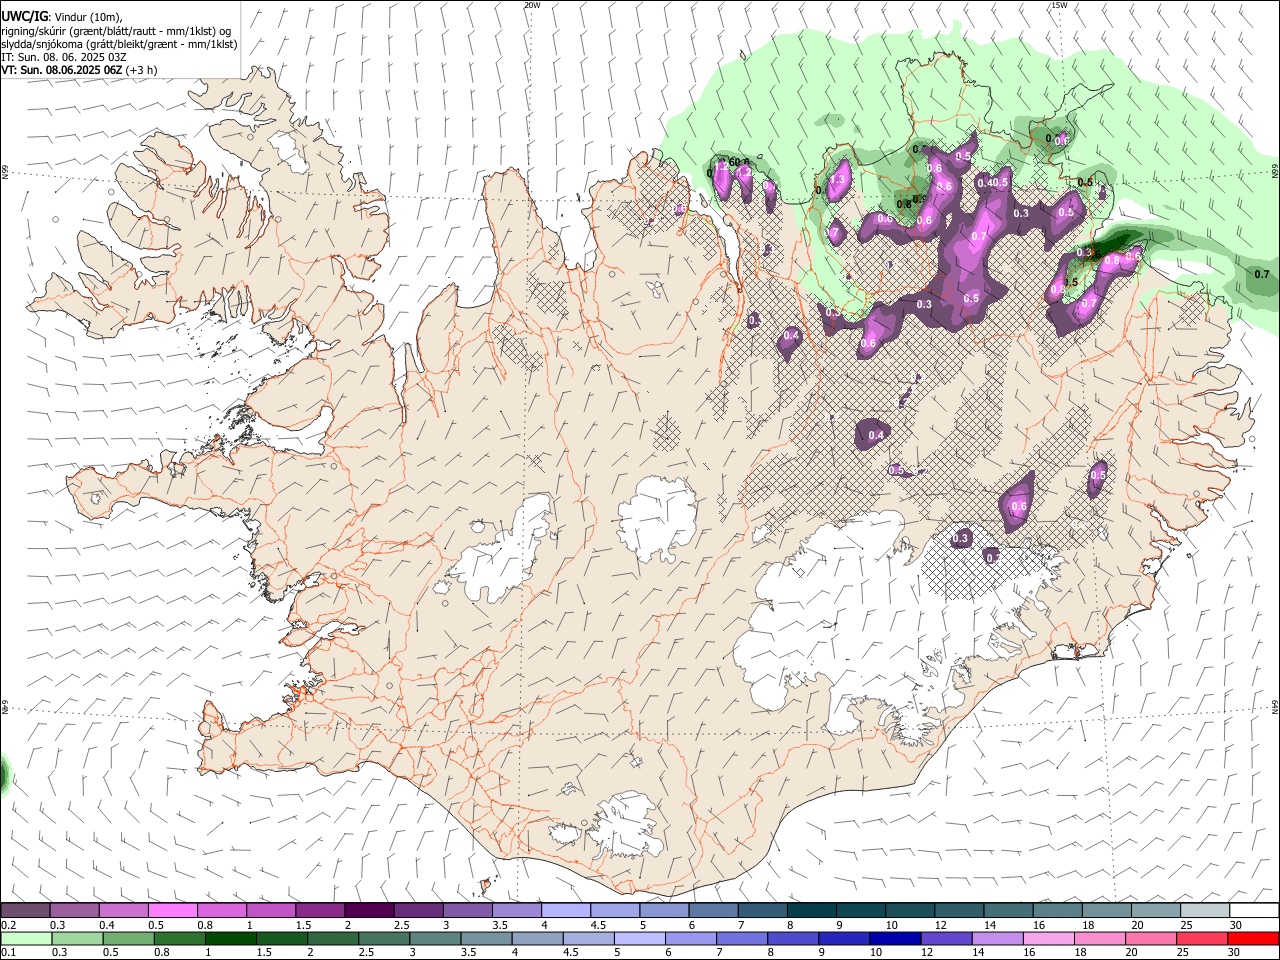The image size is (1280, 960).
Task: Pick the dark mauve 0.2 swatch in purple row
Action: (26, 911)
